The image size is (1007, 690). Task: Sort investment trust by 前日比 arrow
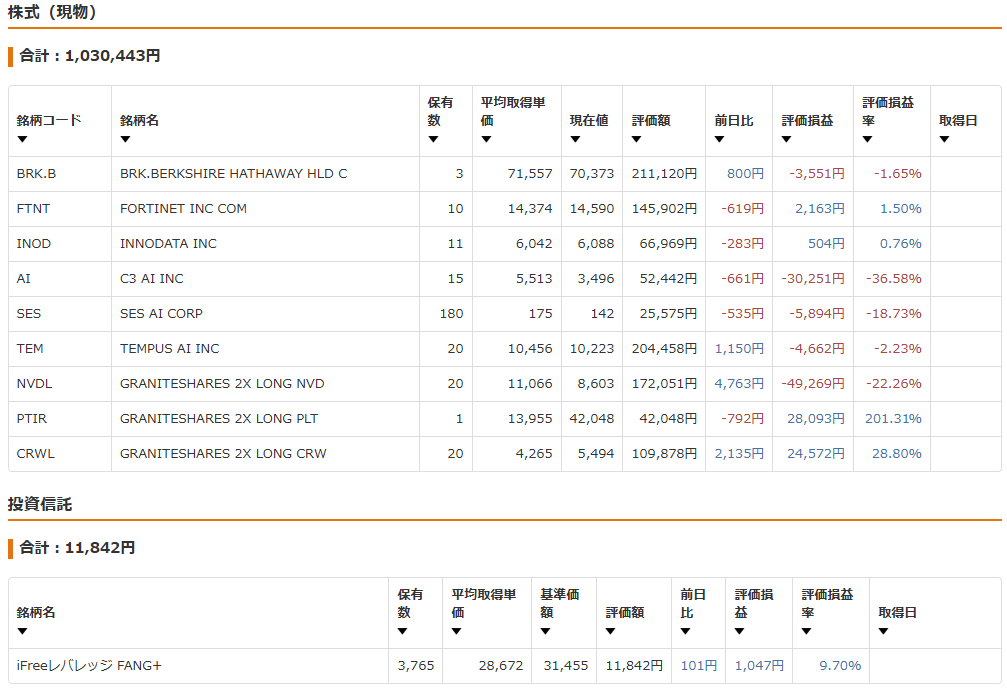pos(685,632)
